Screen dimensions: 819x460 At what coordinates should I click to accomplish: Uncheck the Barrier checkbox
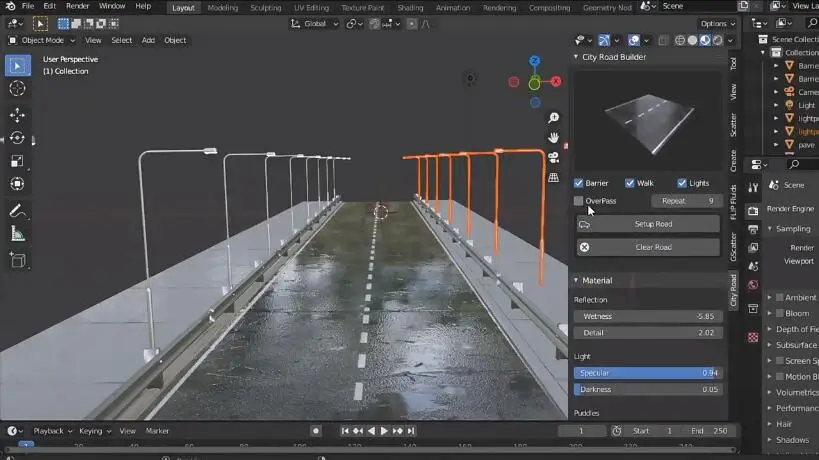579,183
